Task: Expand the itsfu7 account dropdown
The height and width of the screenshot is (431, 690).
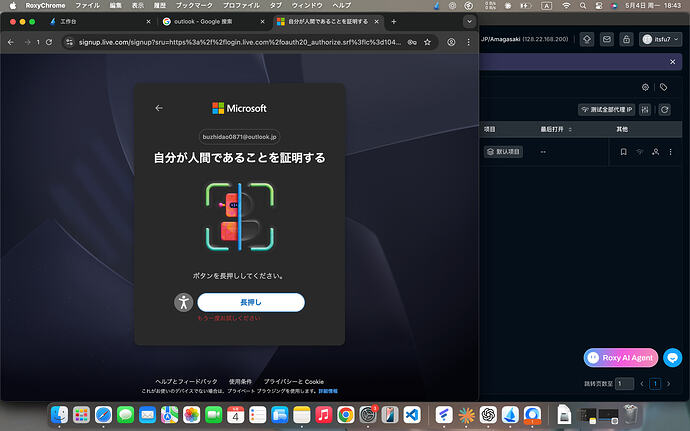Action: (x=660, y=39)
